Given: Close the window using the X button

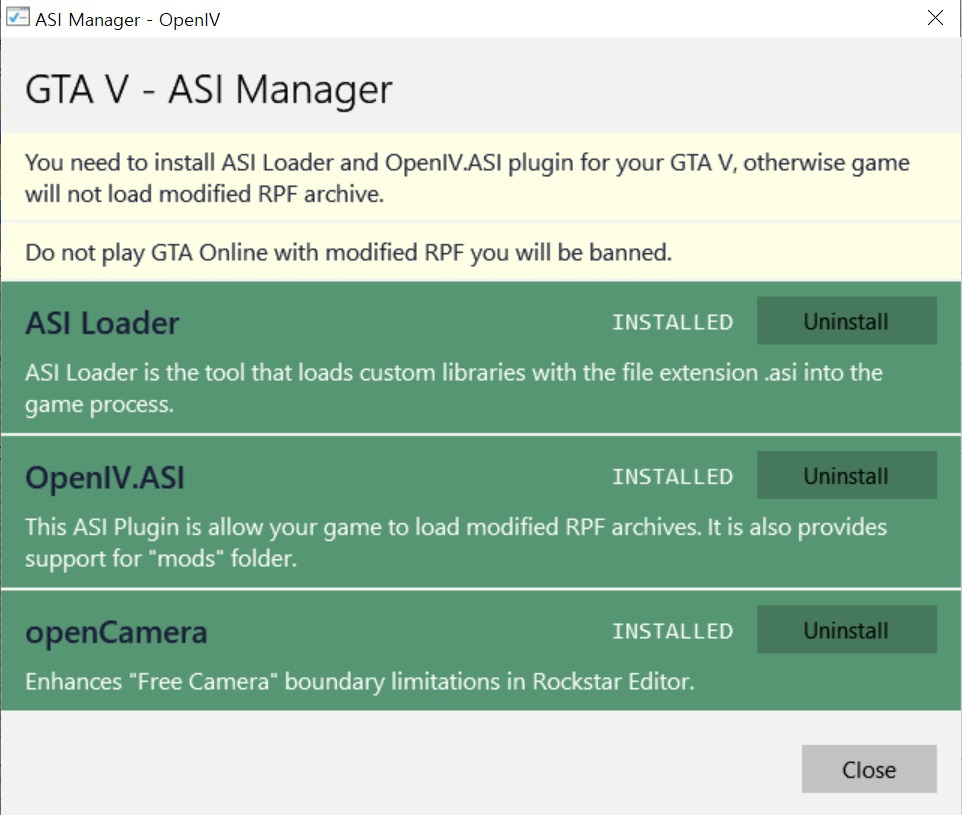Looking at the screenshot, I should (936, 17).
